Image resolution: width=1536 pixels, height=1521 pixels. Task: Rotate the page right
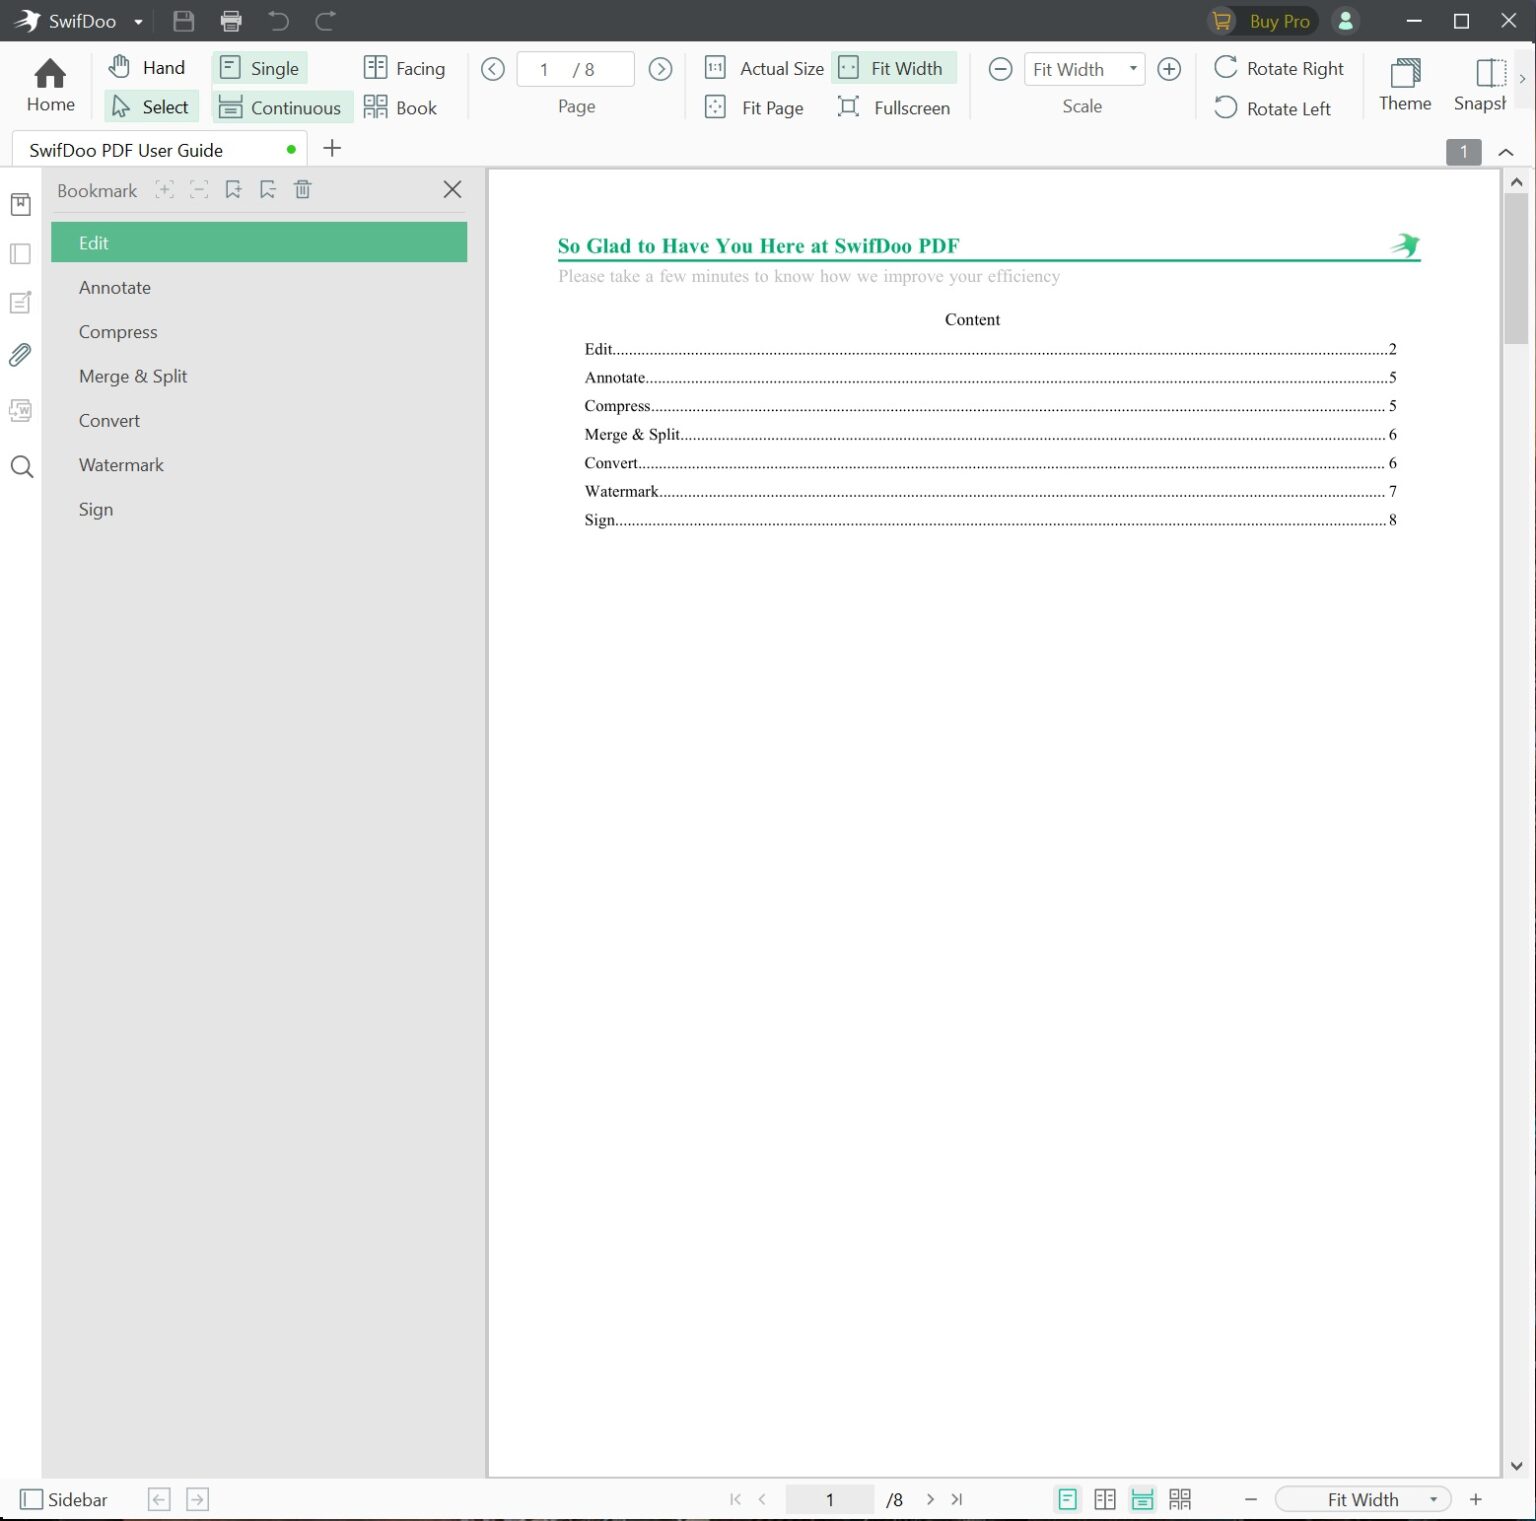click(1279, 68)
